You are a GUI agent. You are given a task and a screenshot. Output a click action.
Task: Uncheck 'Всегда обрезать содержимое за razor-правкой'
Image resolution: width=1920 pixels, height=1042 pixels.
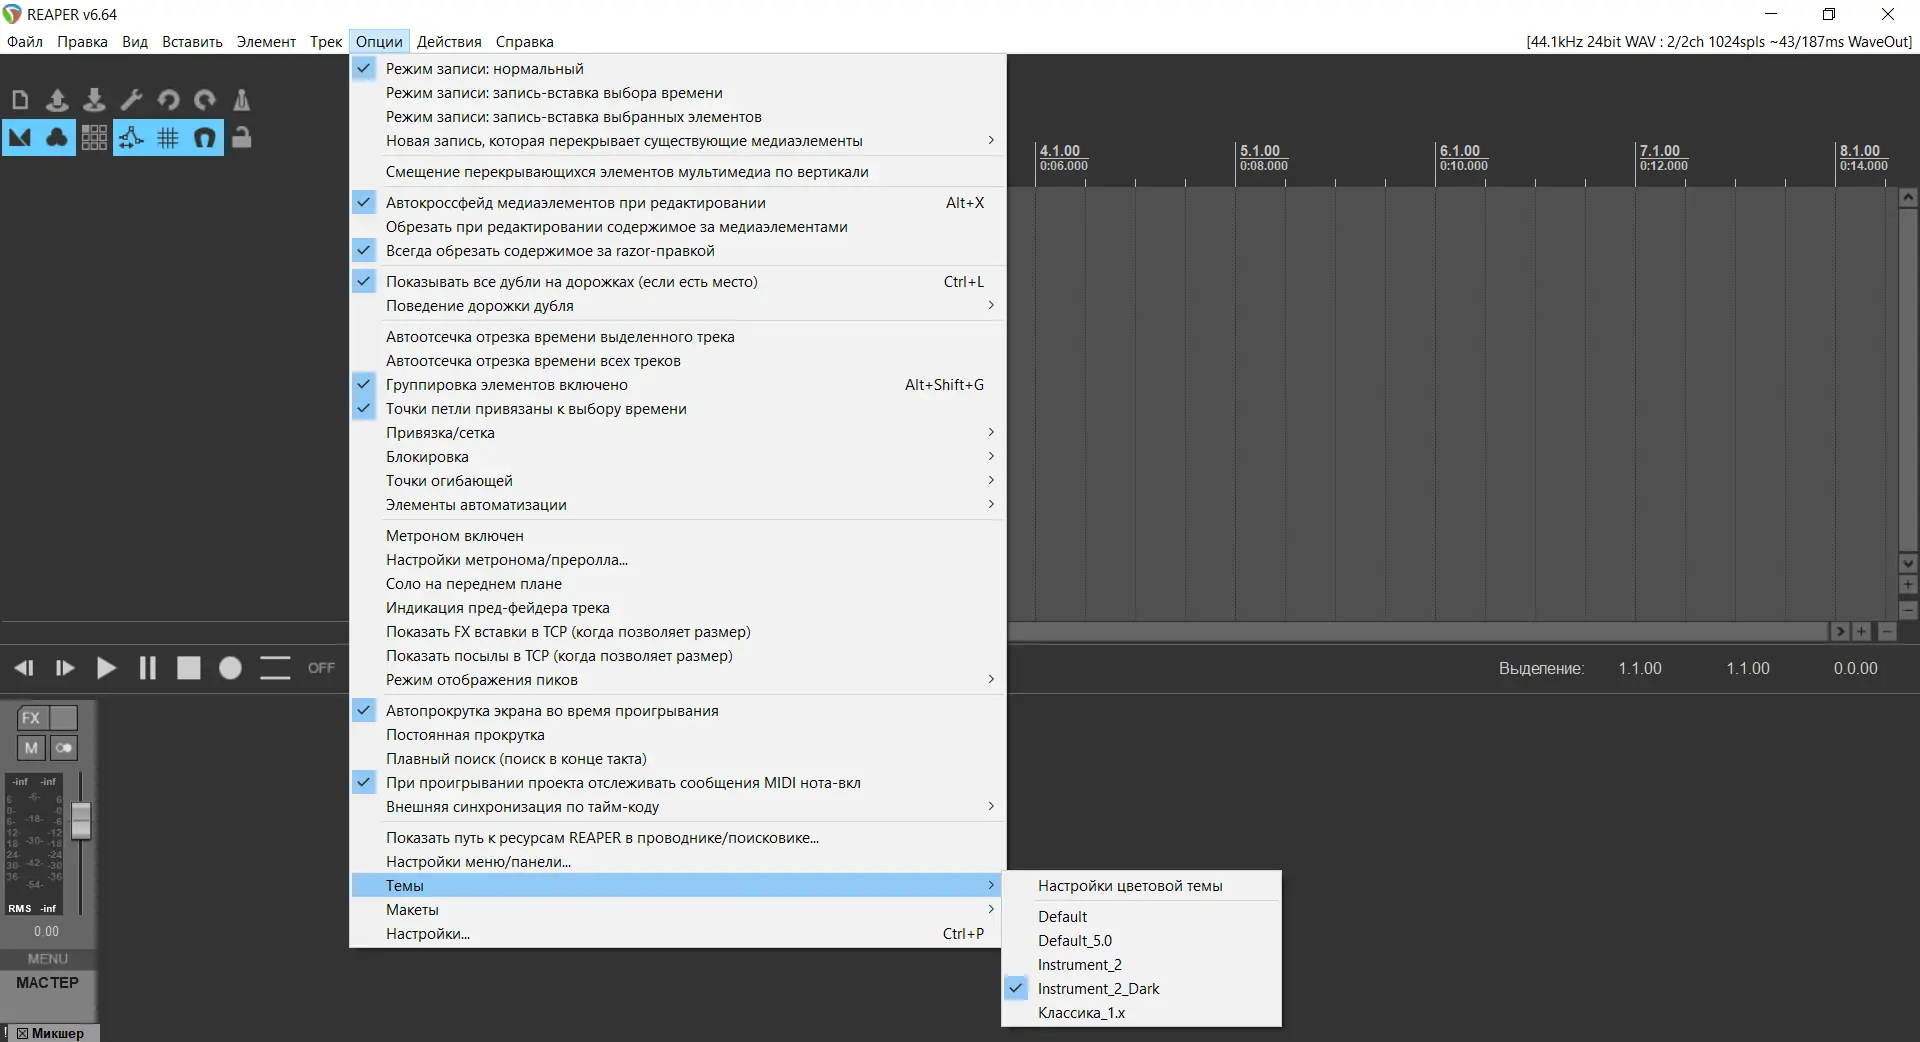coord(677,251)
